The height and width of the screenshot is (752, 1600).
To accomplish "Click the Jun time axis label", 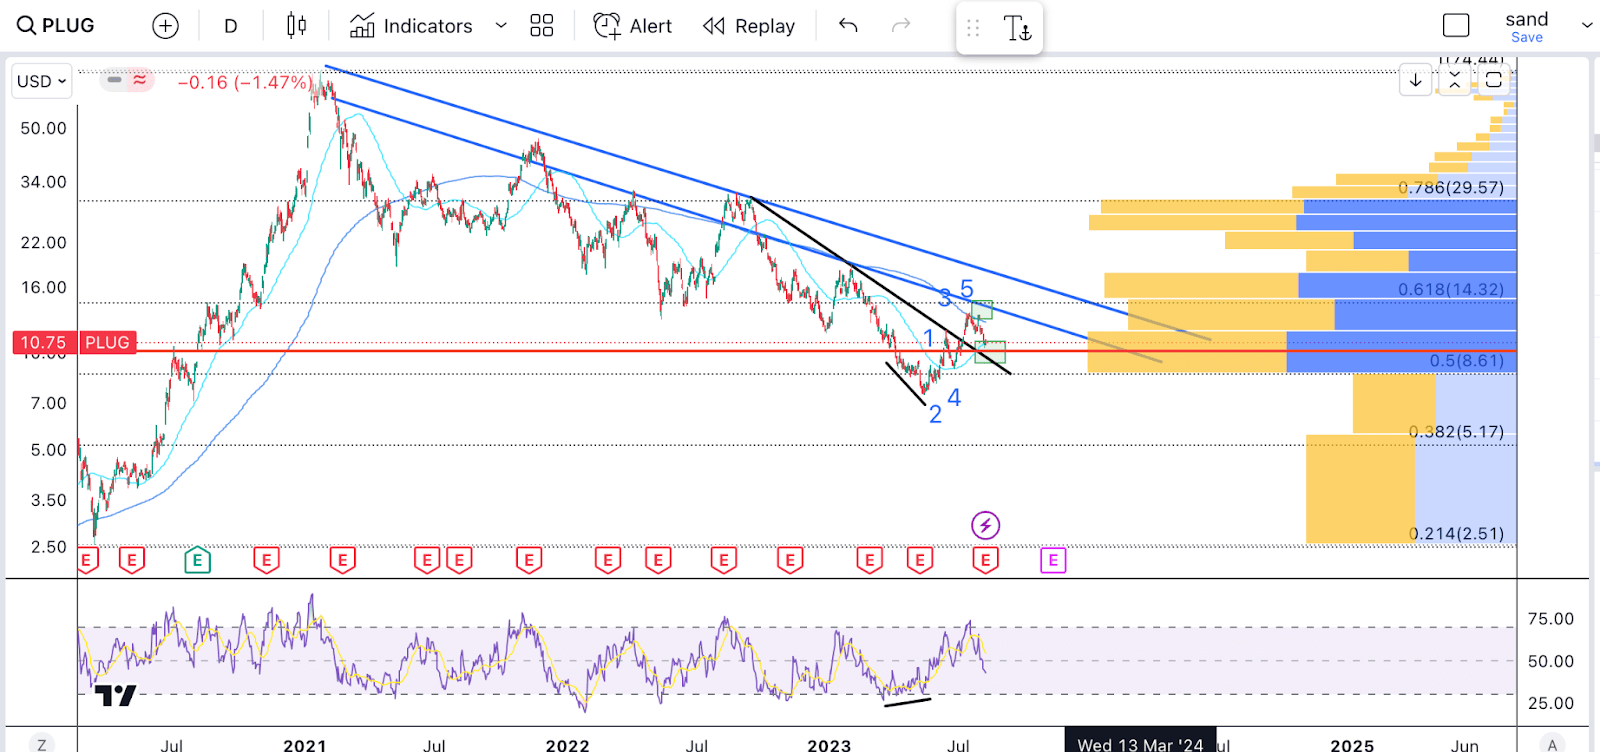I will point(1465,745).
